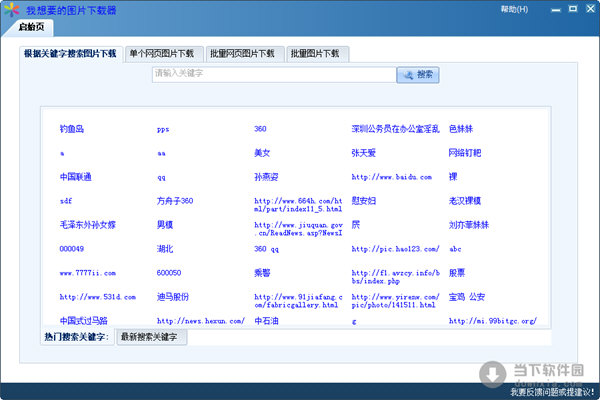Open the http://pic.hao123.com/ link
The height and width of the screenshot is (400, 600).
tap(395, 249)
